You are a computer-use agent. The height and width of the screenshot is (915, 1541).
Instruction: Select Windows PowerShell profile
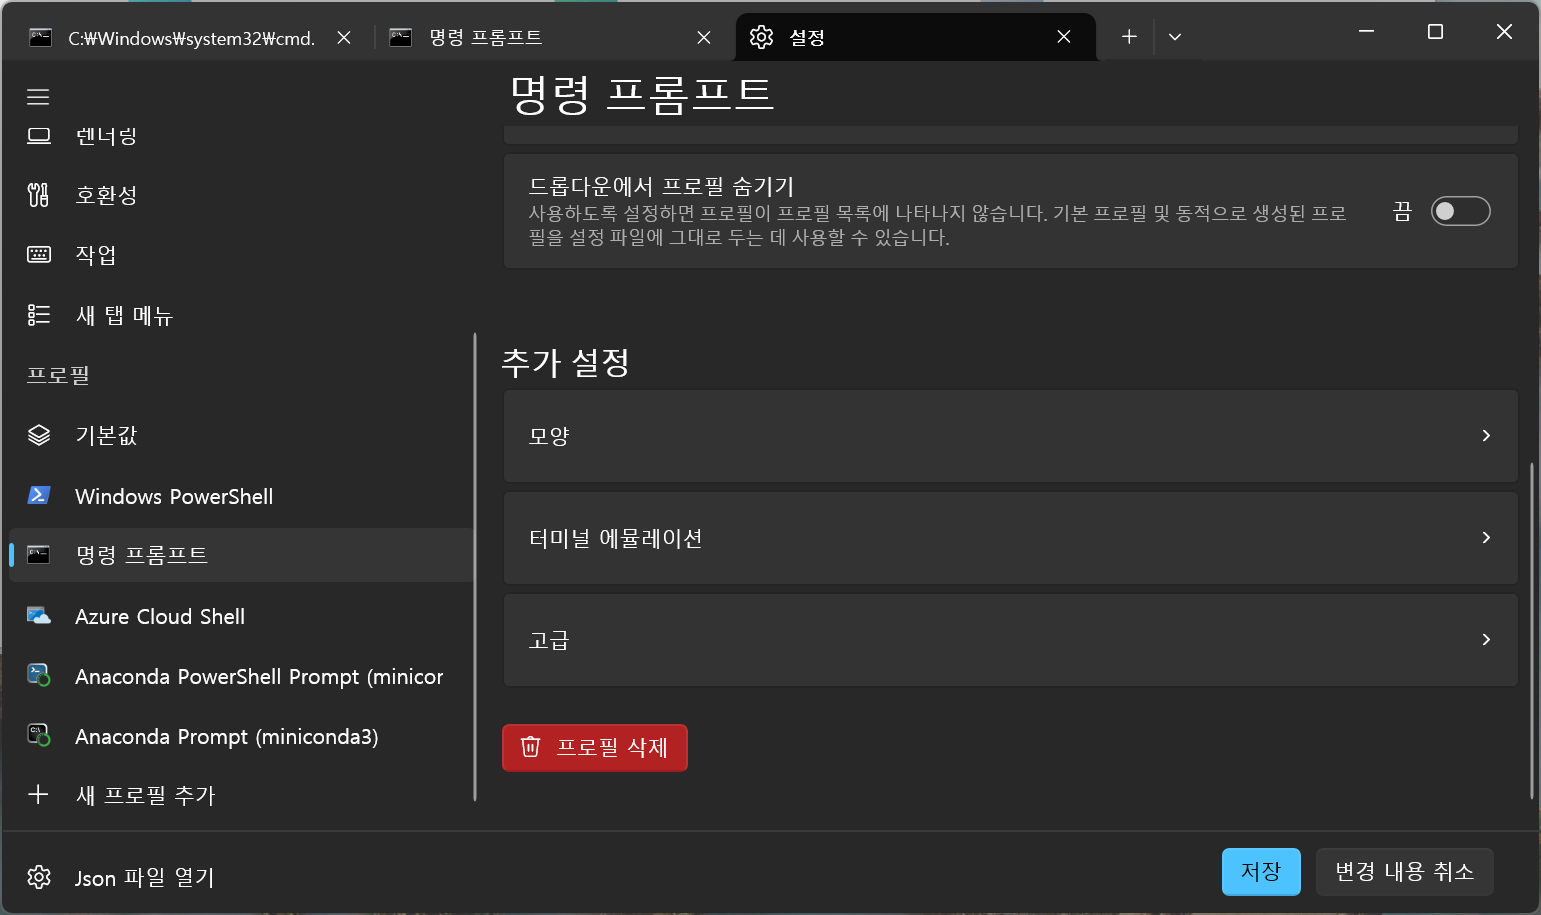[x=240, y=496]
